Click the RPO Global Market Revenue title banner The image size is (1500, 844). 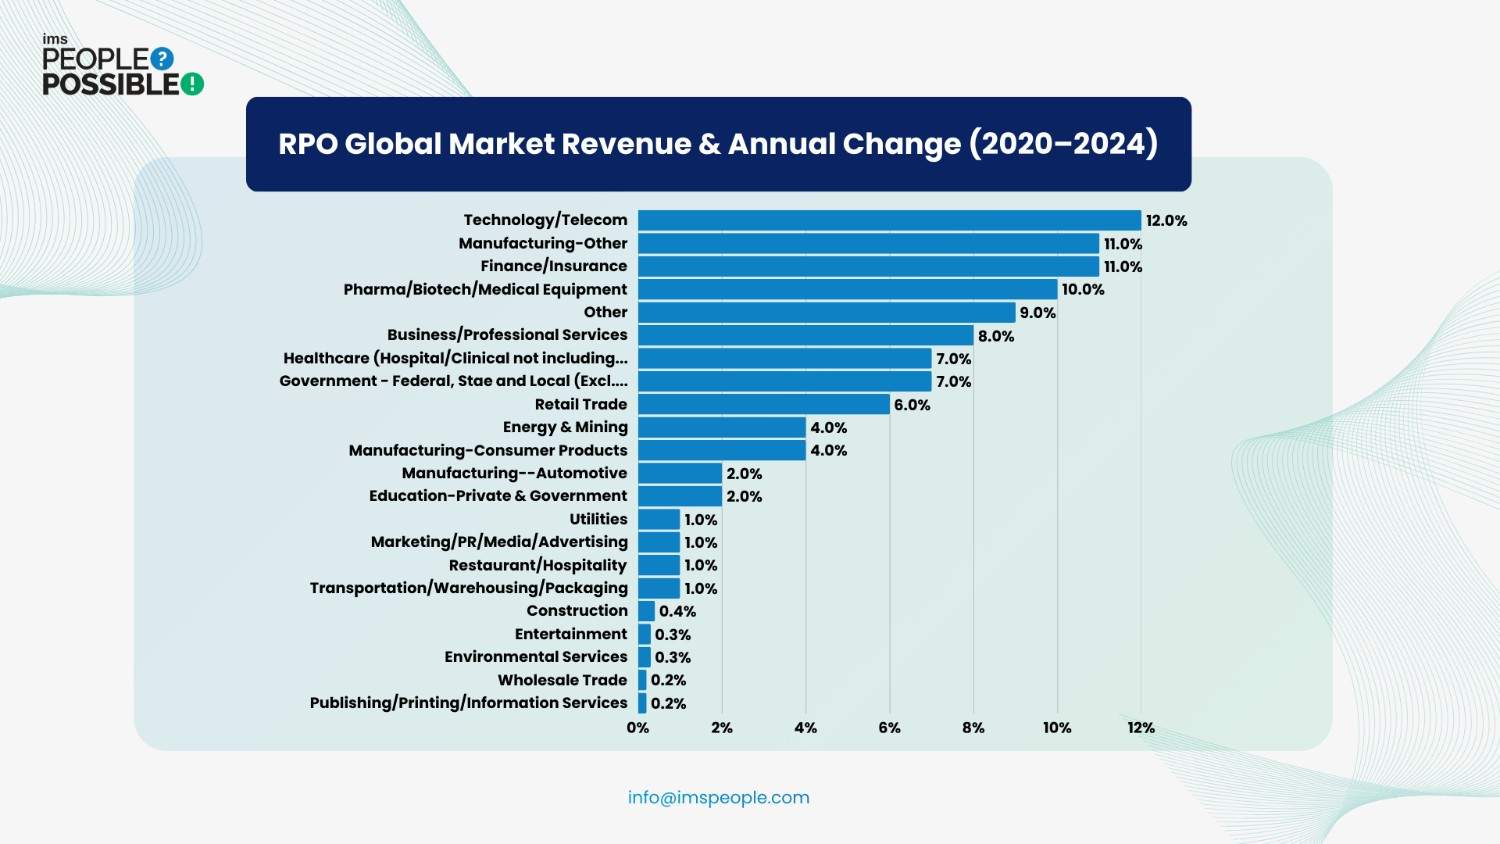point(718,144)
